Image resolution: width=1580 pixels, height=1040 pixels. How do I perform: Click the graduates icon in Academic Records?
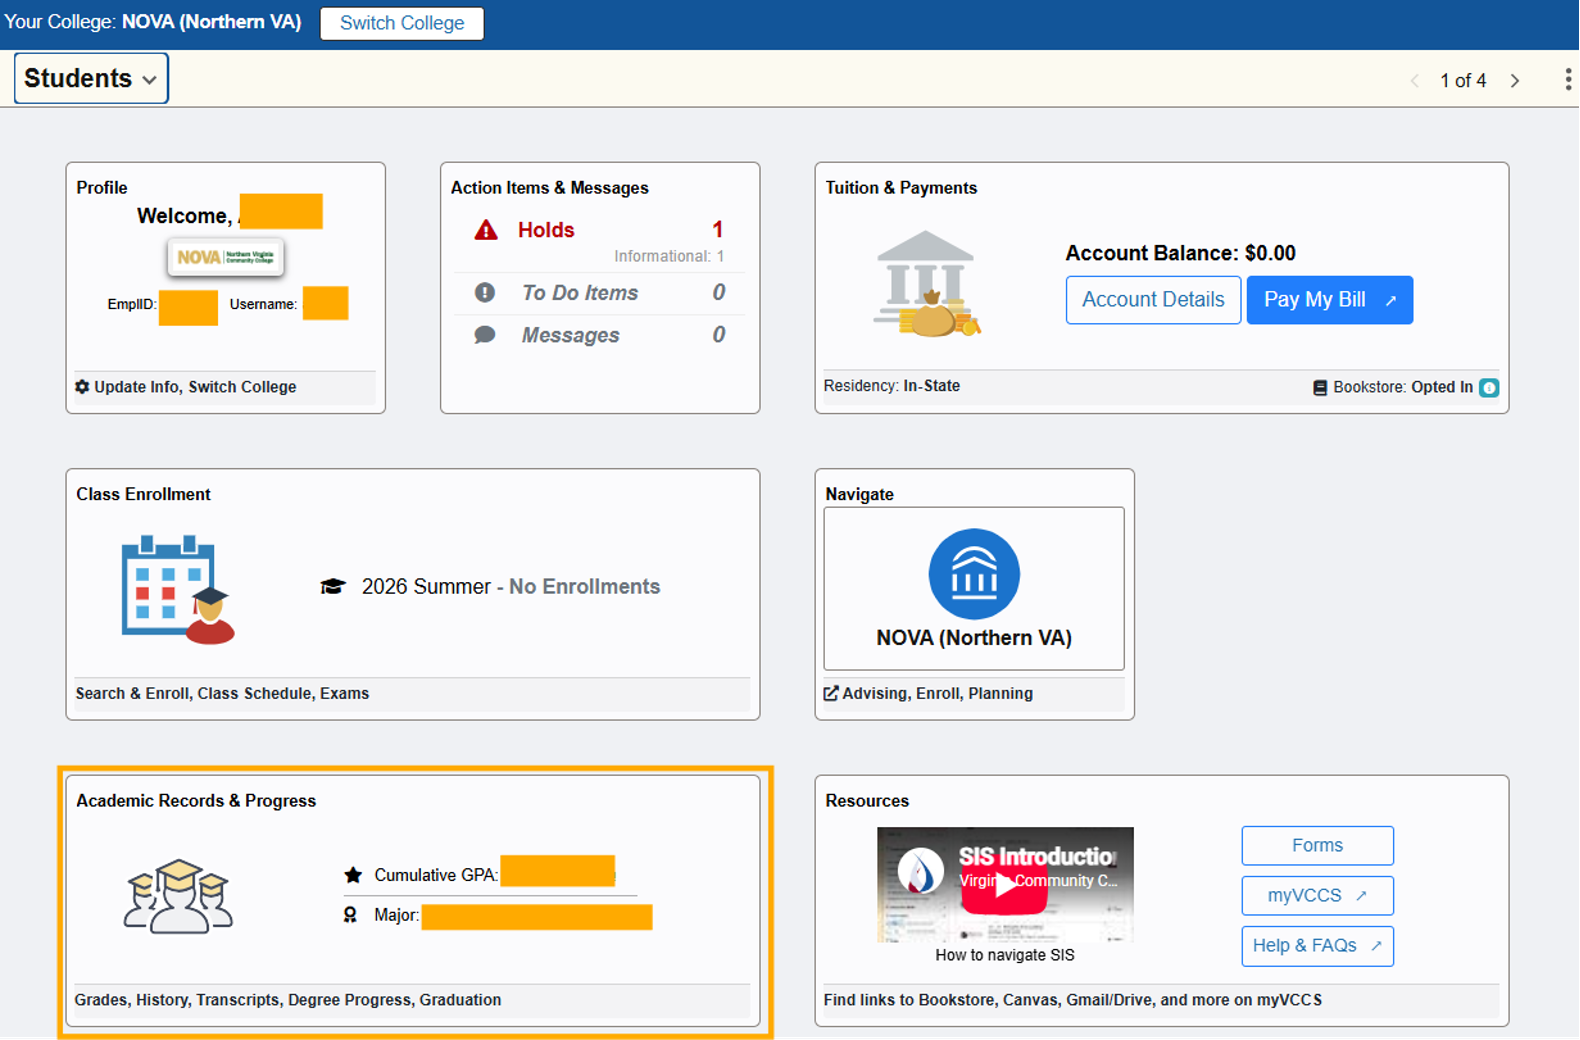[x=178, y=896]
